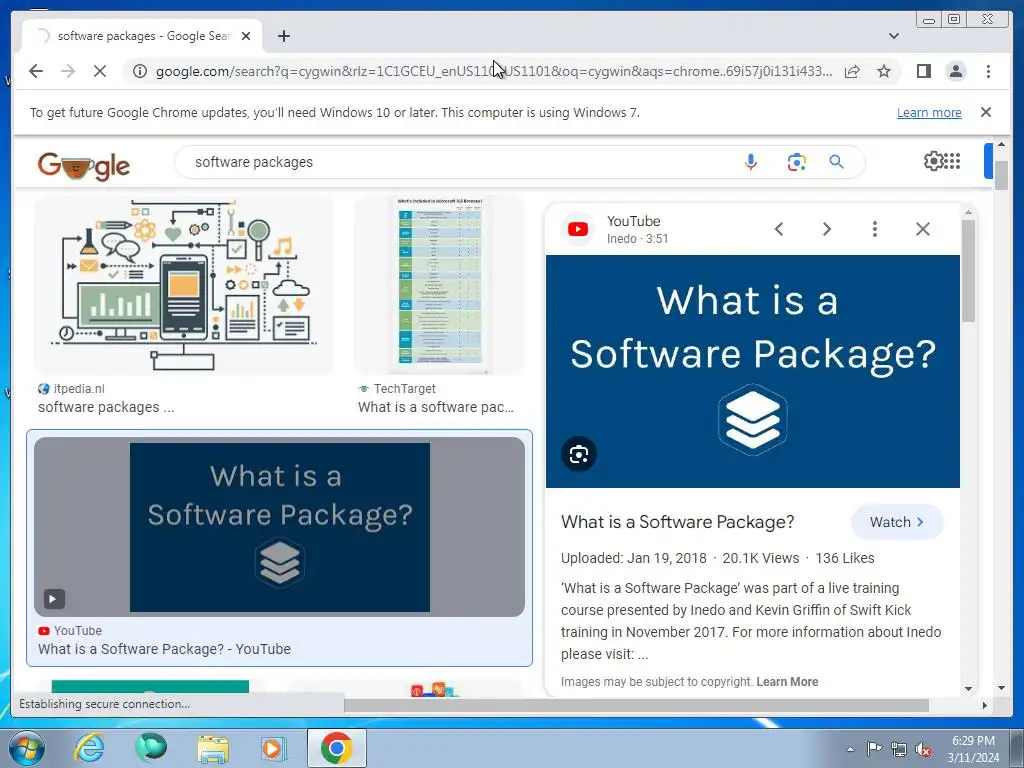The width and height of the screenshot is (1024, 768).
Task: Show hidden tray icons arrow
Action: click(x=850, y=749)
